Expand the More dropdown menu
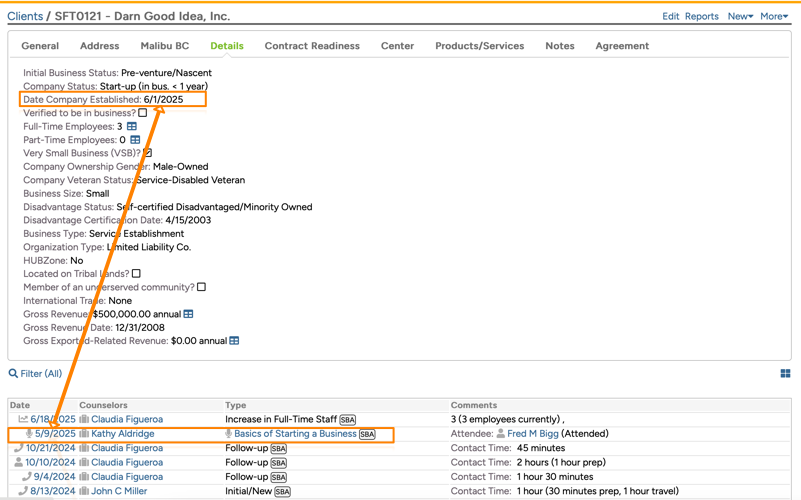Screen dimensions: 801x500 coord(773,16)
